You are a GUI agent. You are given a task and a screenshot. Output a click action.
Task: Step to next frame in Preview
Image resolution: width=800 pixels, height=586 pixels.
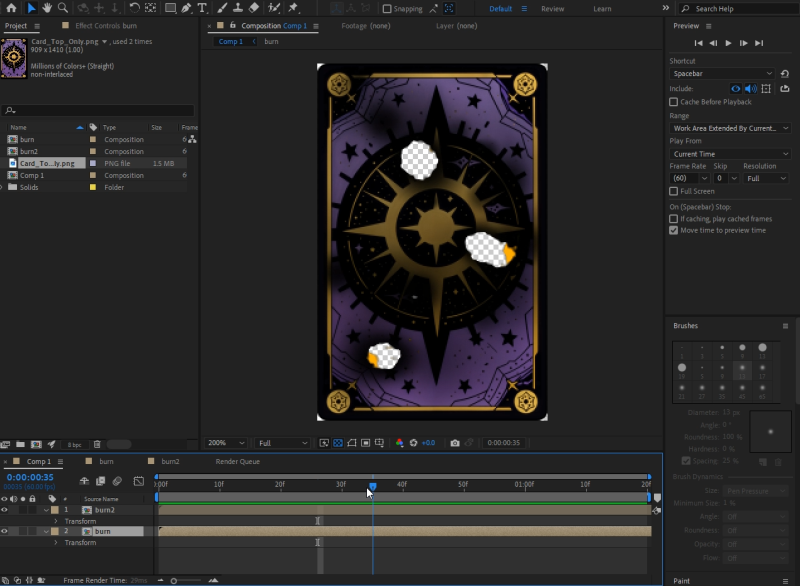click(743, 43)
